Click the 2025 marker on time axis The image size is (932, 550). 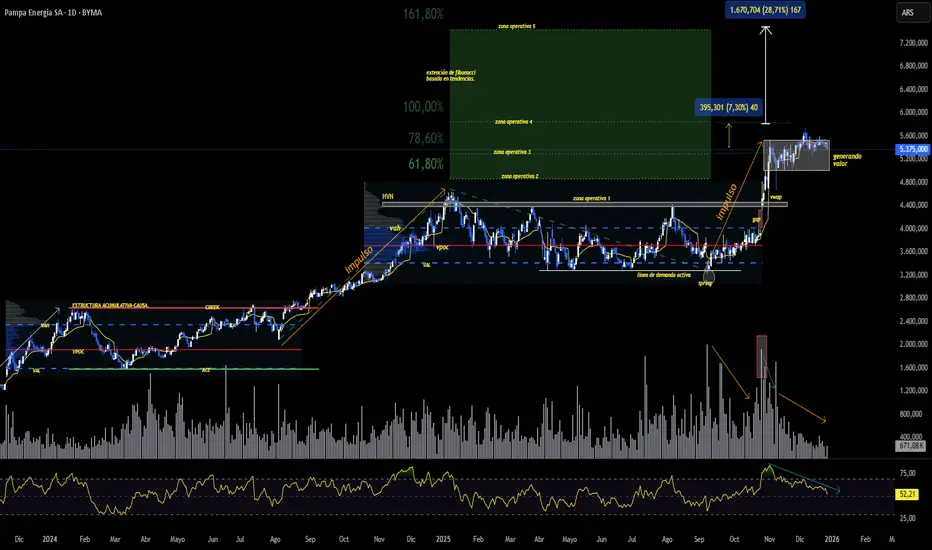point(443,539)
